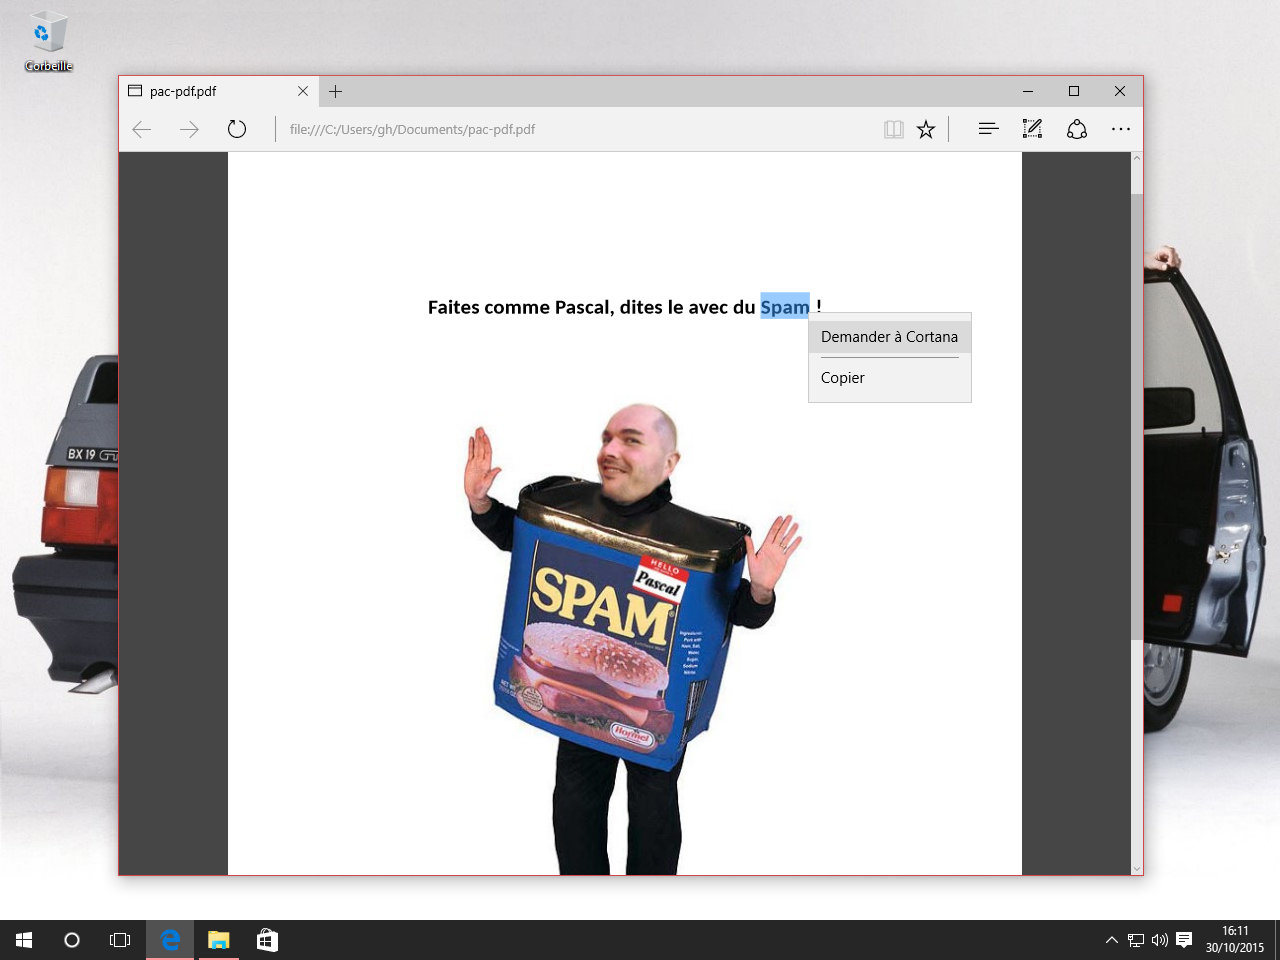Open Cortana search circle on taskbar
This screenshot has width=1280, height=960.
[x=72, y=940]
